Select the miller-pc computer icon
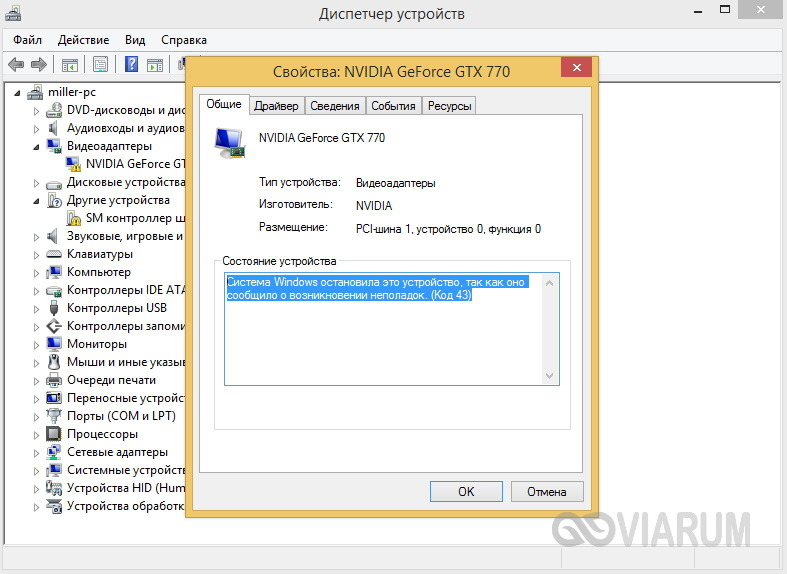The width and height of the screenshot is (787, 574). click(35, 92)
